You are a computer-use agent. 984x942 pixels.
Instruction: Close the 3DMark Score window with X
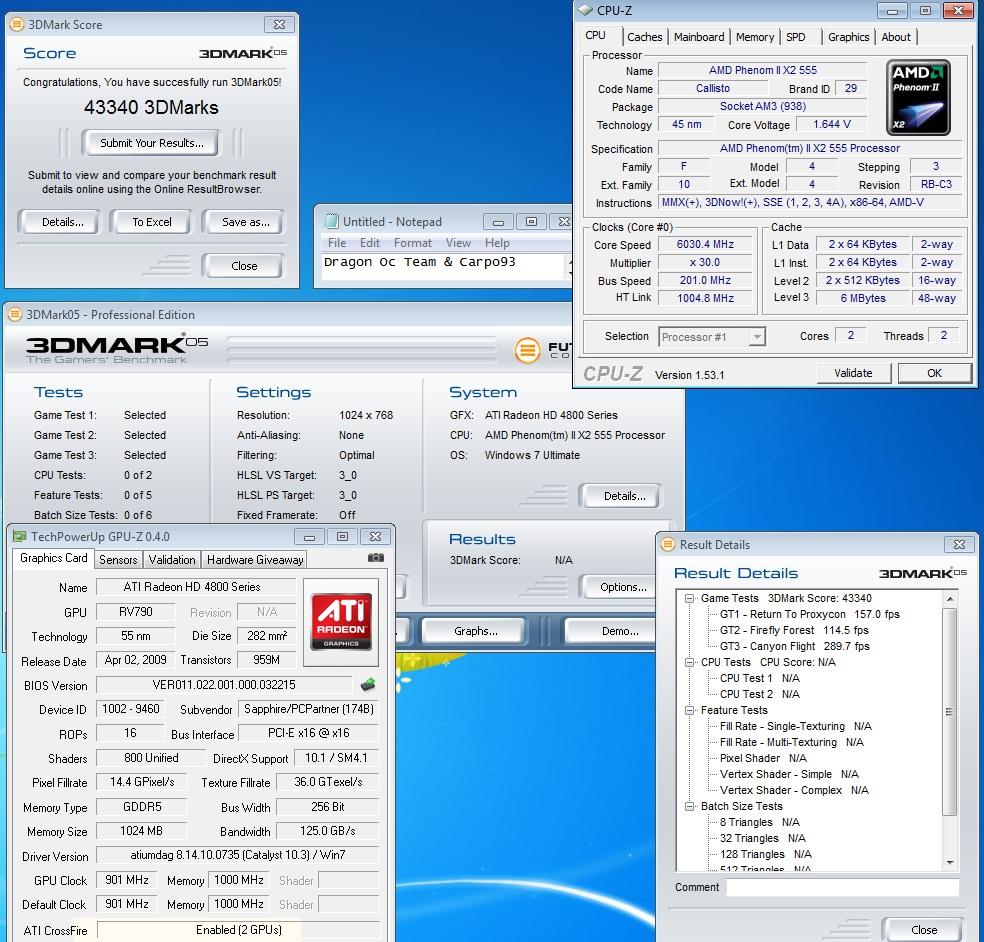point(279,24)
